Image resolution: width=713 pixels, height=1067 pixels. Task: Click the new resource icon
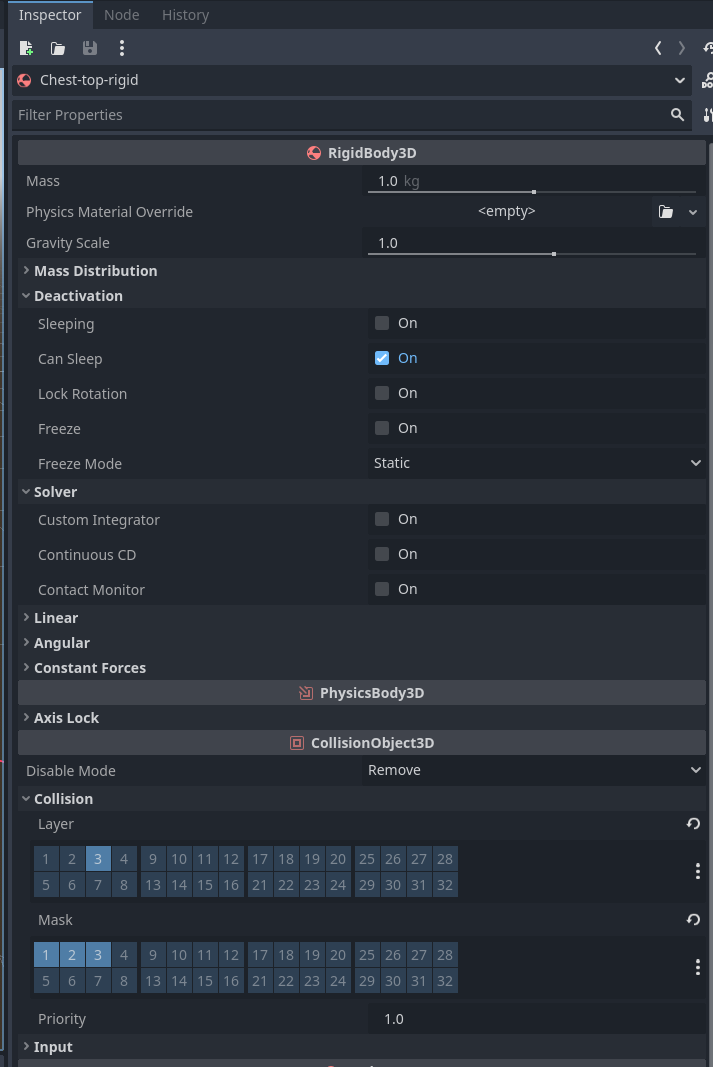(27, 48)
